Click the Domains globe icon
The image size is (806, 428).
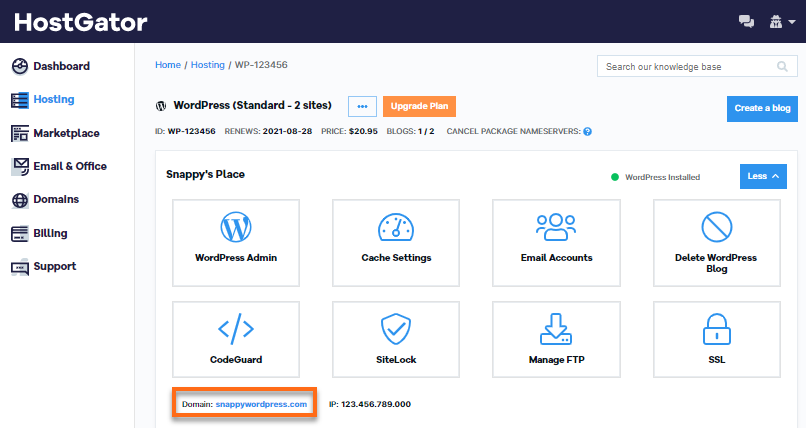coord(20,200)
